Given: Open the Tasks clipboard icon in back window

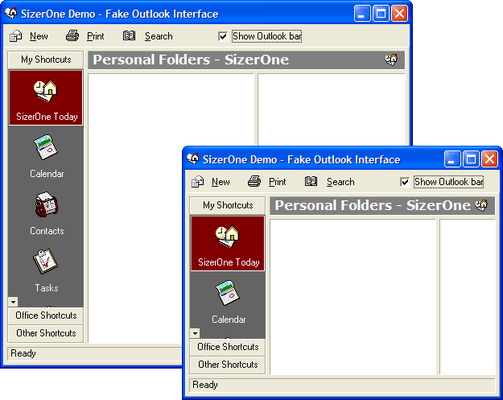Looking at the screenshot, I should click(x=45, y=262).
